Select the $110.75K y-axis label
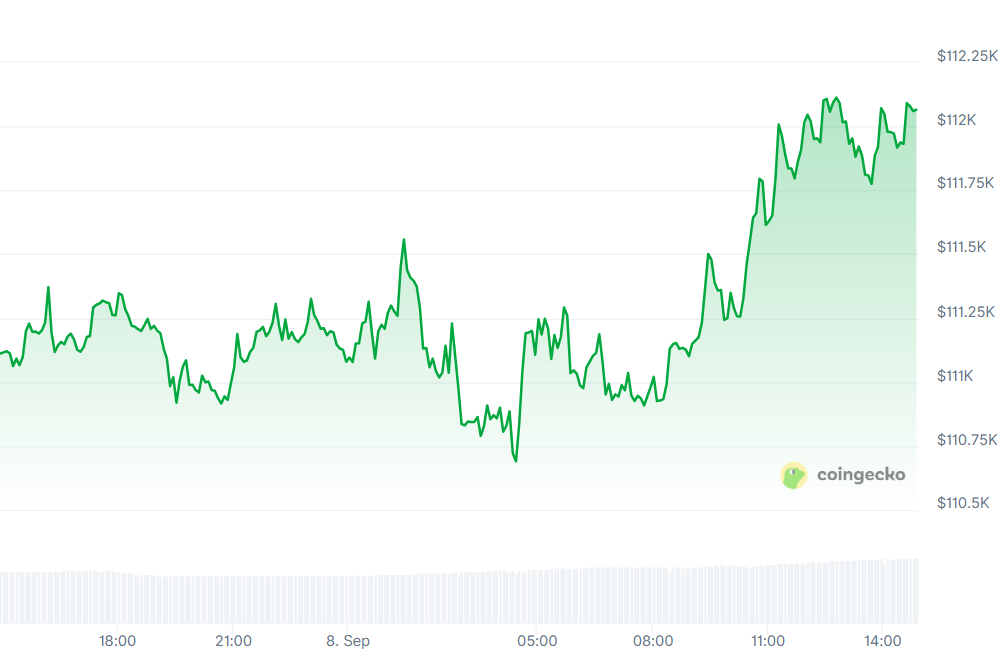The width and height of the screenshot is (1006, 660). tap(967, 439)
